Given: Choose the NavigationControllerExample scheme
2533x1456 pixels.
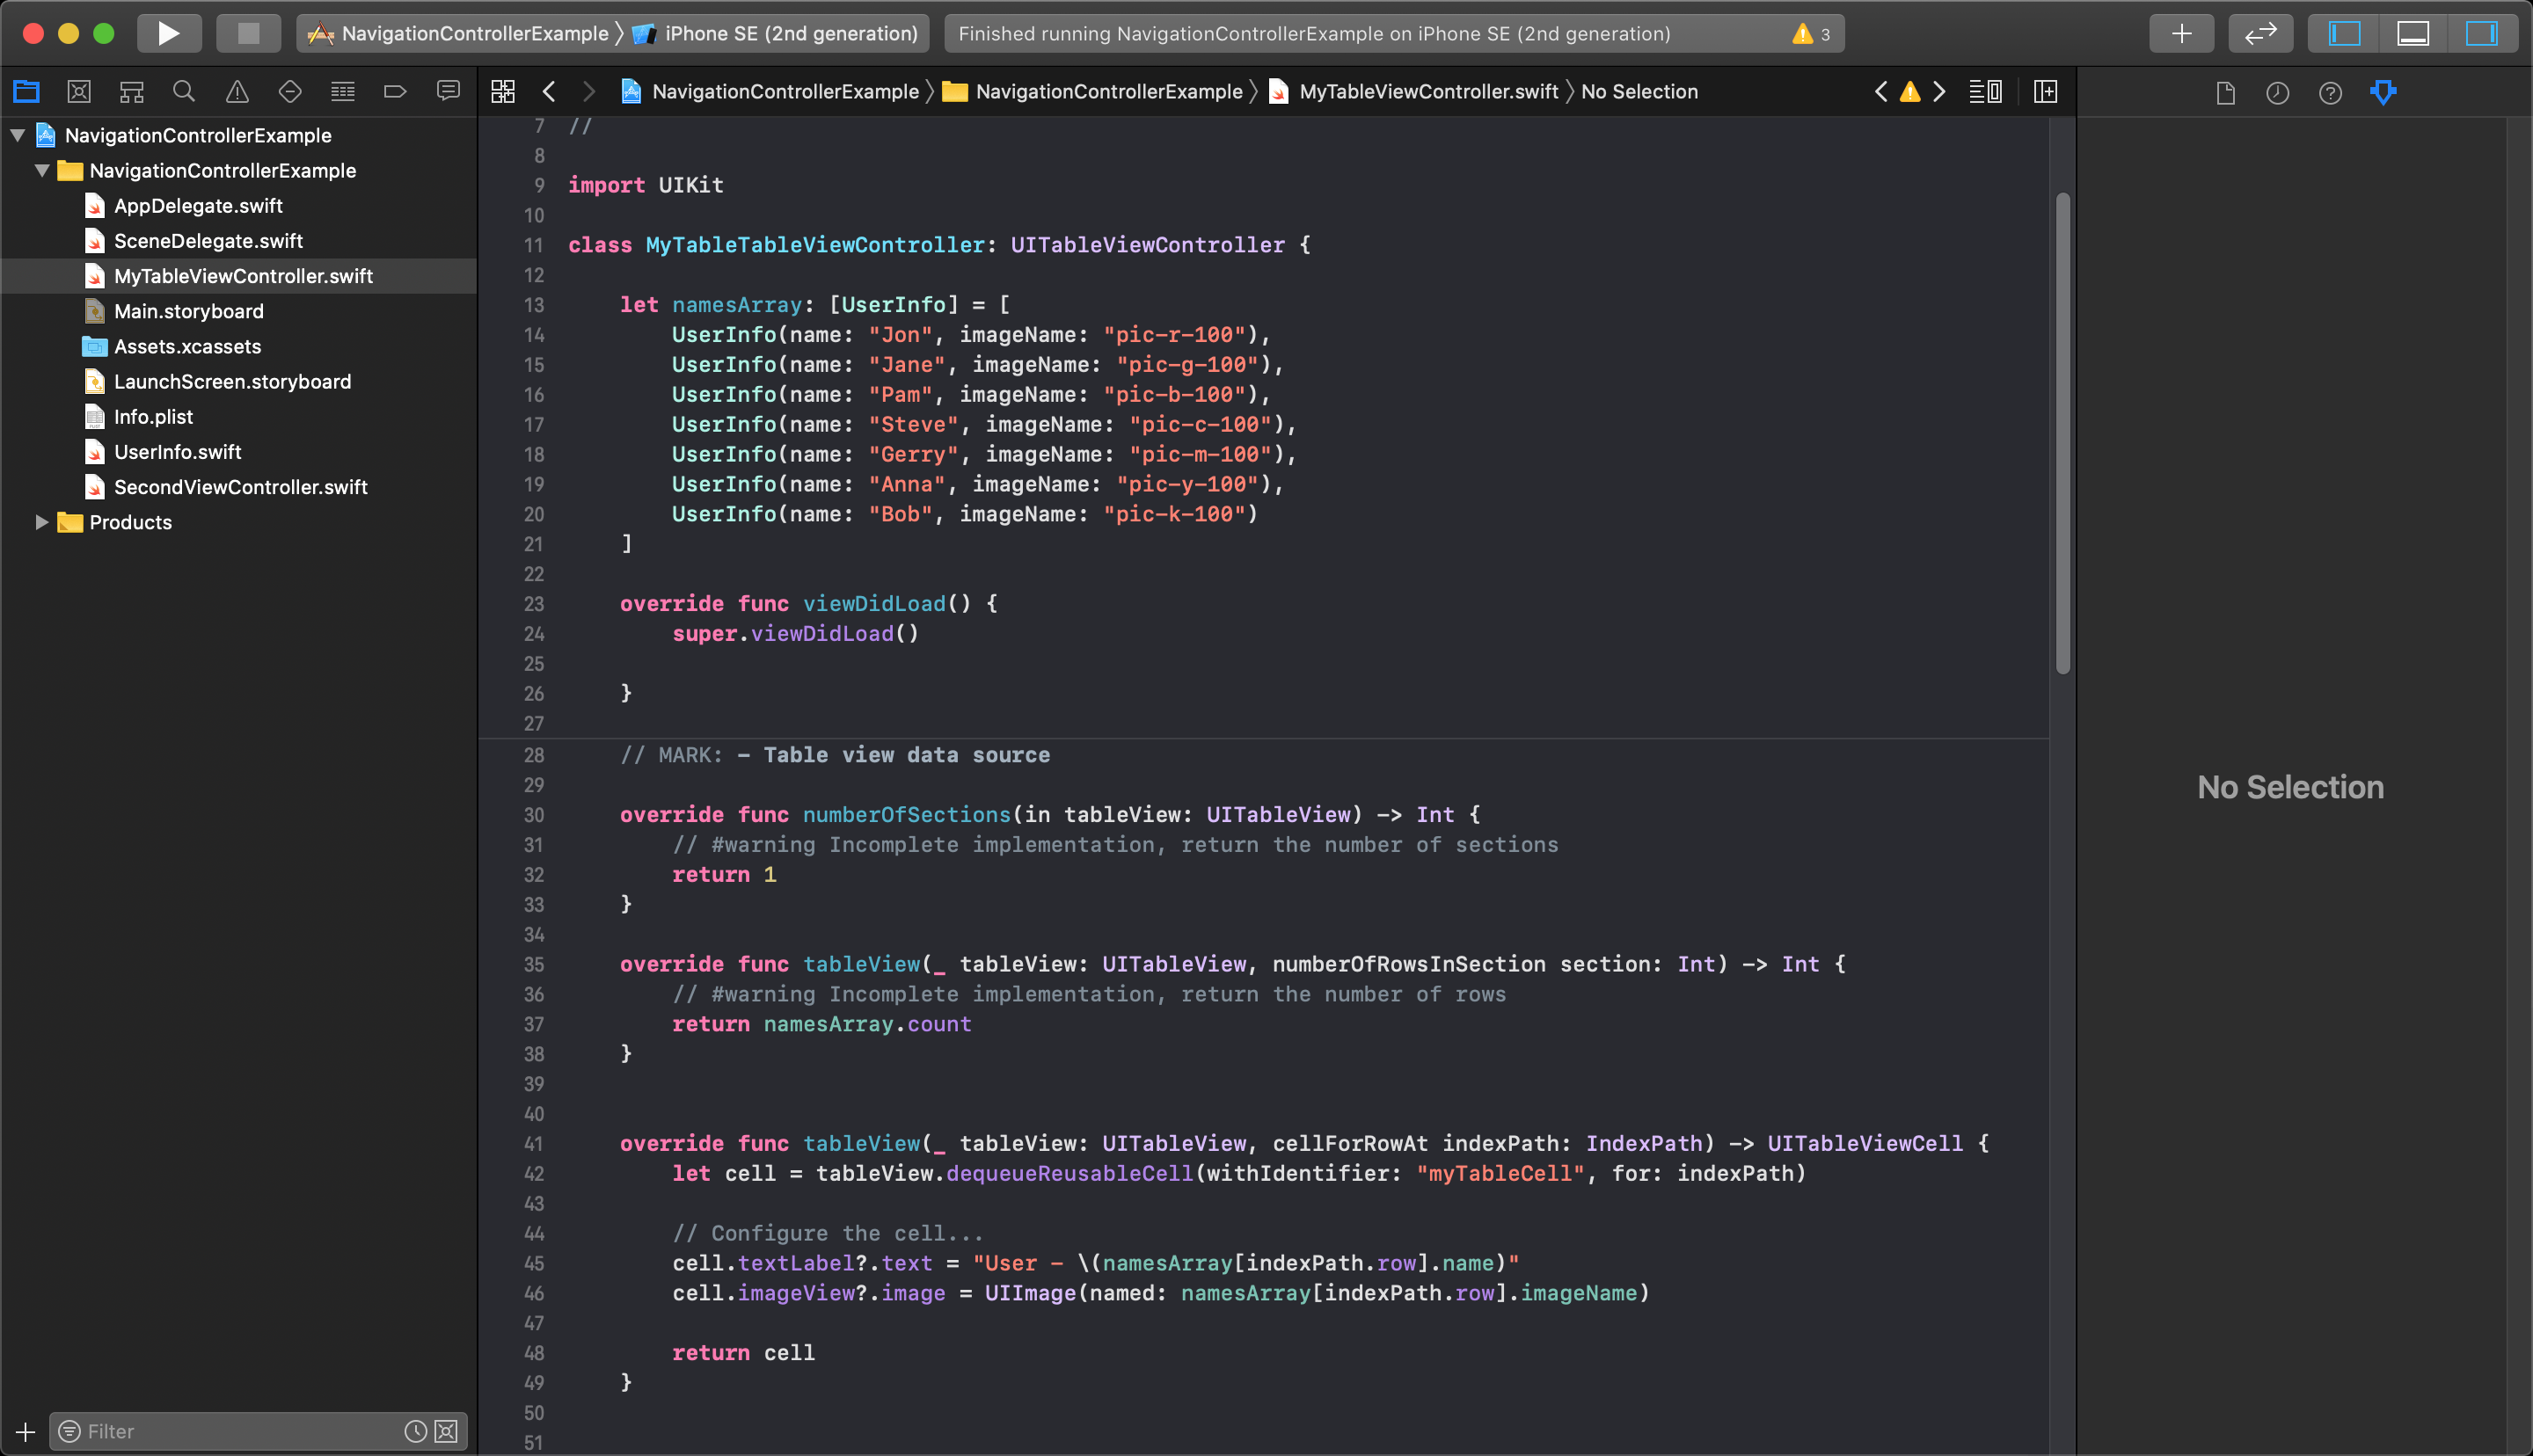Looking at the screenshot, I should point(459,33).
